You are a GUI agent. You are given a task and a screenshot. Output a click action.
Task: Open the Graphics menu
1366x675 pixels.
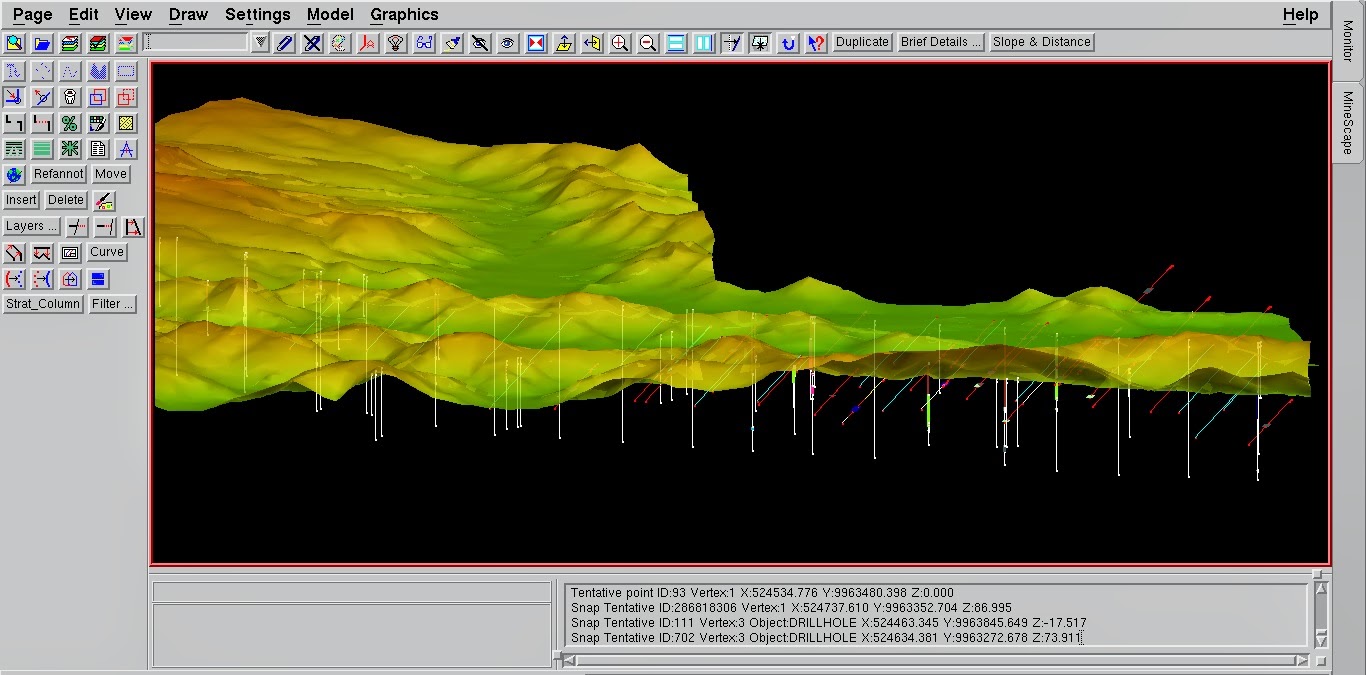[x=404, y=14]
